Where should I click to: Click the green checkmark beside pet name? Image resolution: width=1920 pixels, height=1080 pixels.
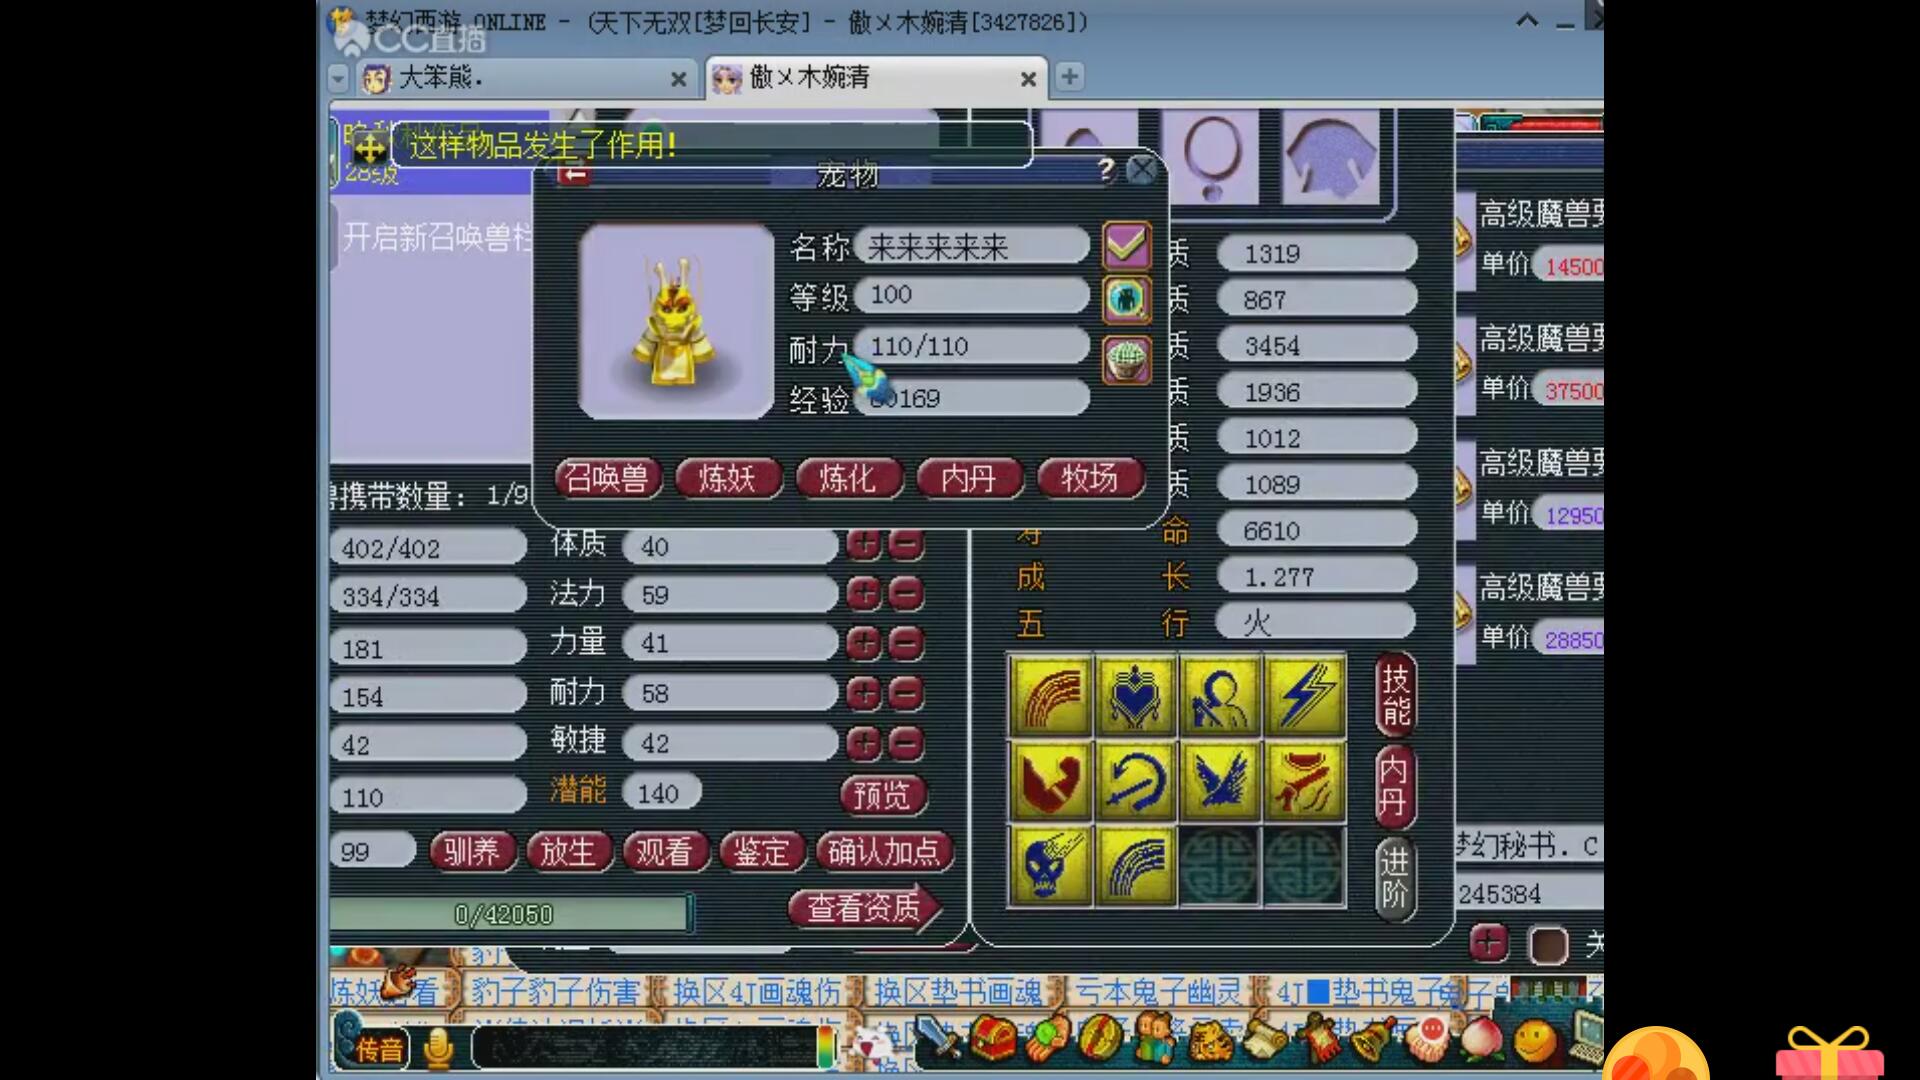click(1127, 245)
